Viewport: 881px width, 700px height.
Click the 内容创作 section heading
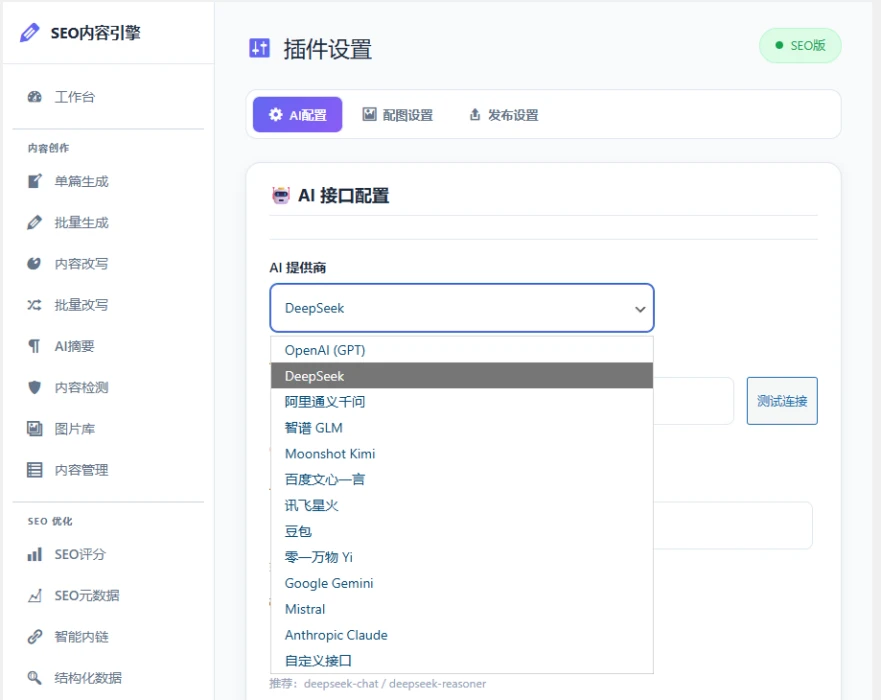48,148
